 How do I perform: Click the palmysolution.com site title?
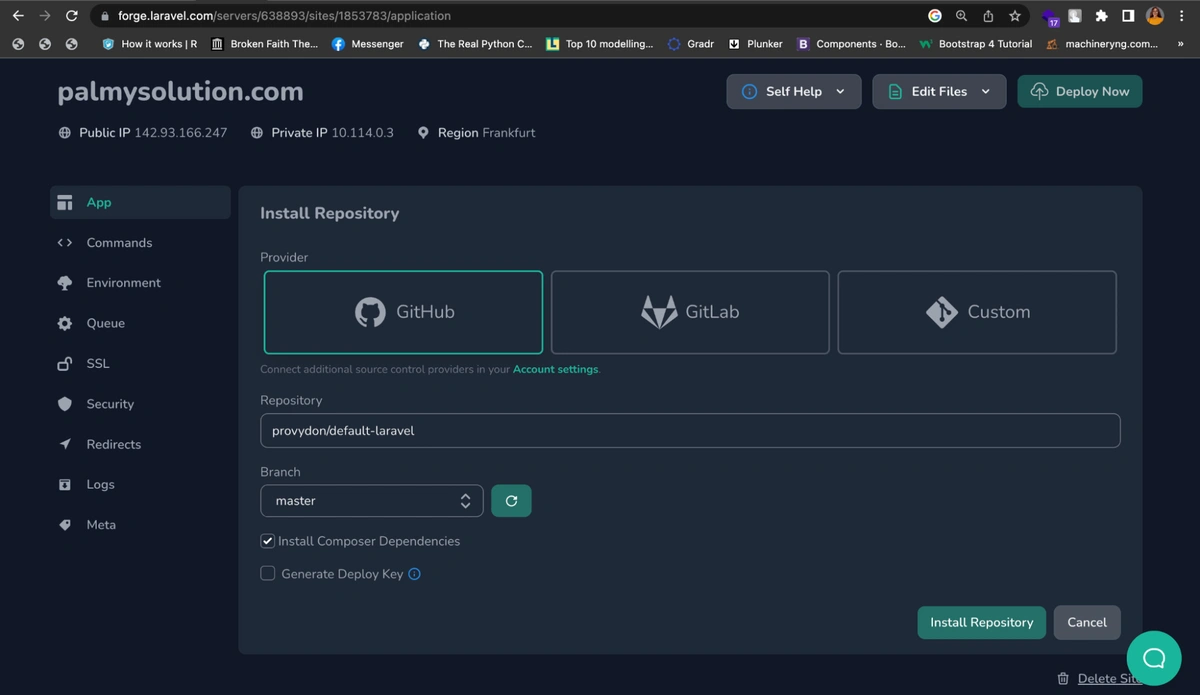point(180,92)
